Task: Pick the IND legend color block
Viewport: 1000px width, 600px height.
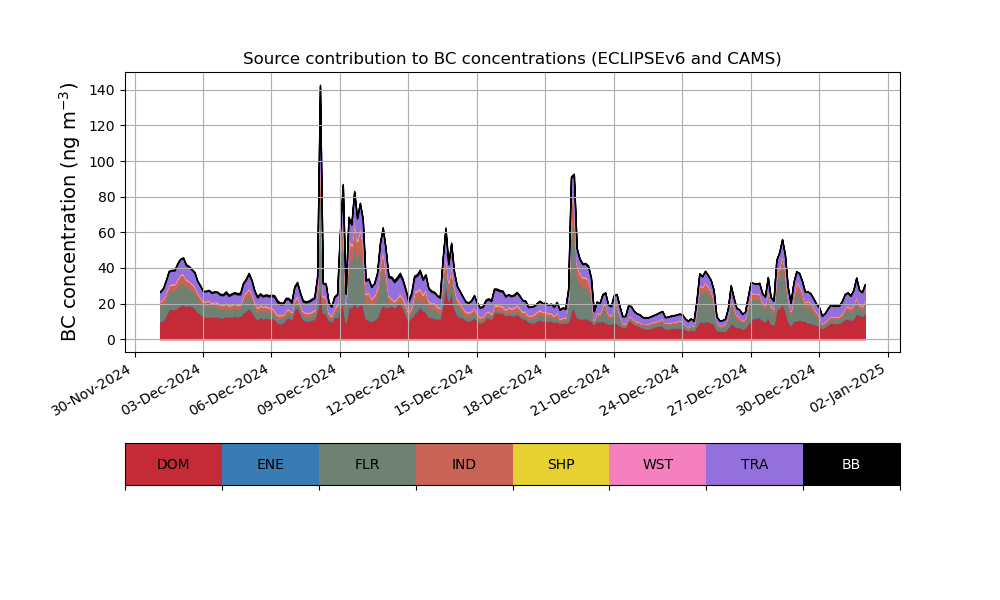Action: pos(464,465)
